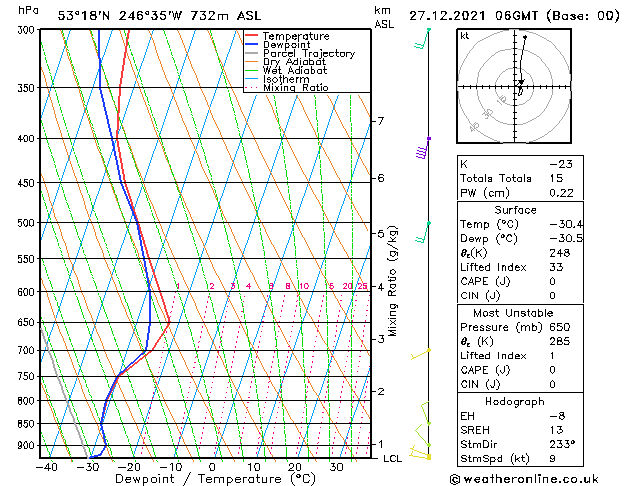629x486 pixels.
Task: Click the Surface section heading
Action: point(515,210)
